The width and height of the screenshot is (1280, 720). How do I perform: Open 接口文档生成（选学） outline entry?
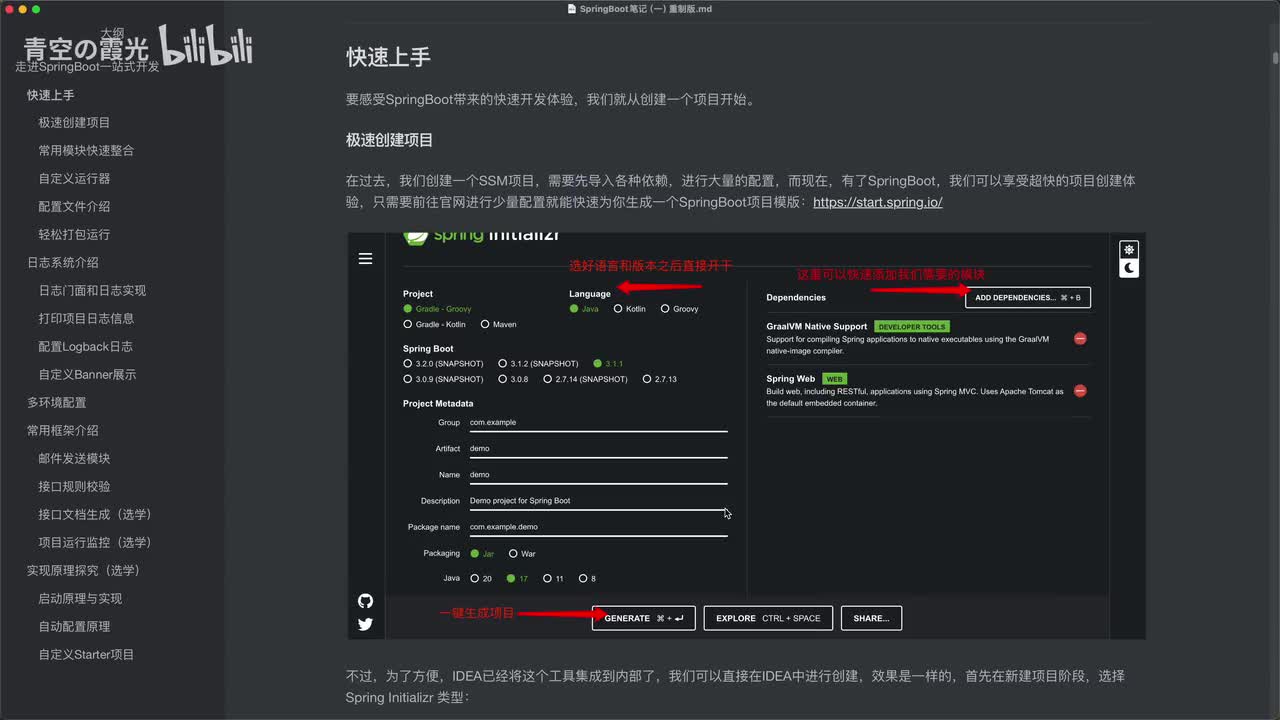click(95, 515)
